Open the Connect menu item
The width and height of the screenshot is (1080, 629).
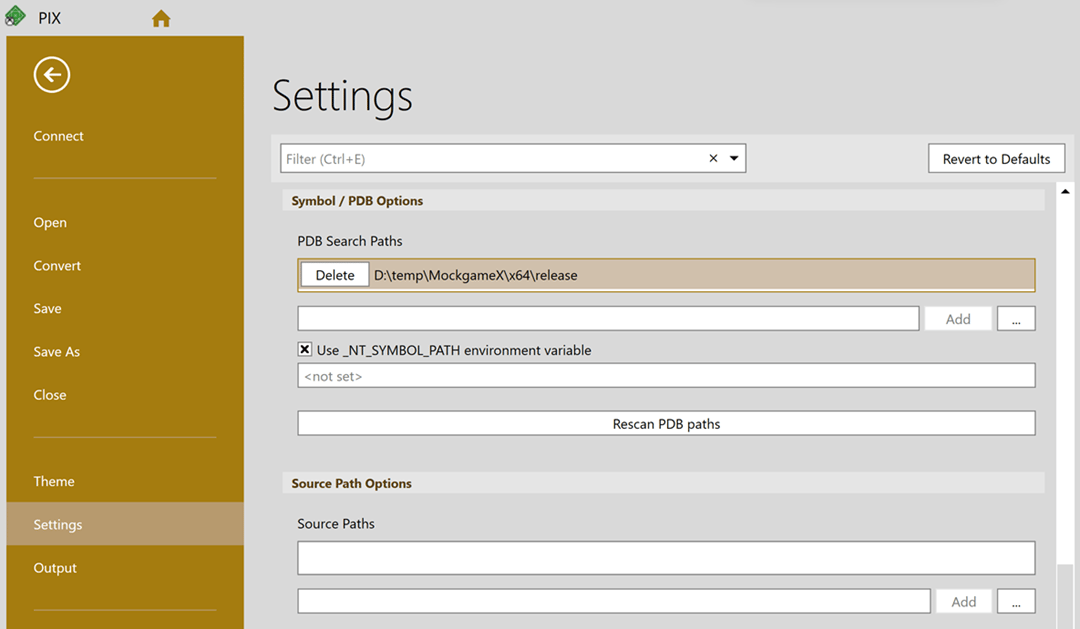tap(59, 136)
